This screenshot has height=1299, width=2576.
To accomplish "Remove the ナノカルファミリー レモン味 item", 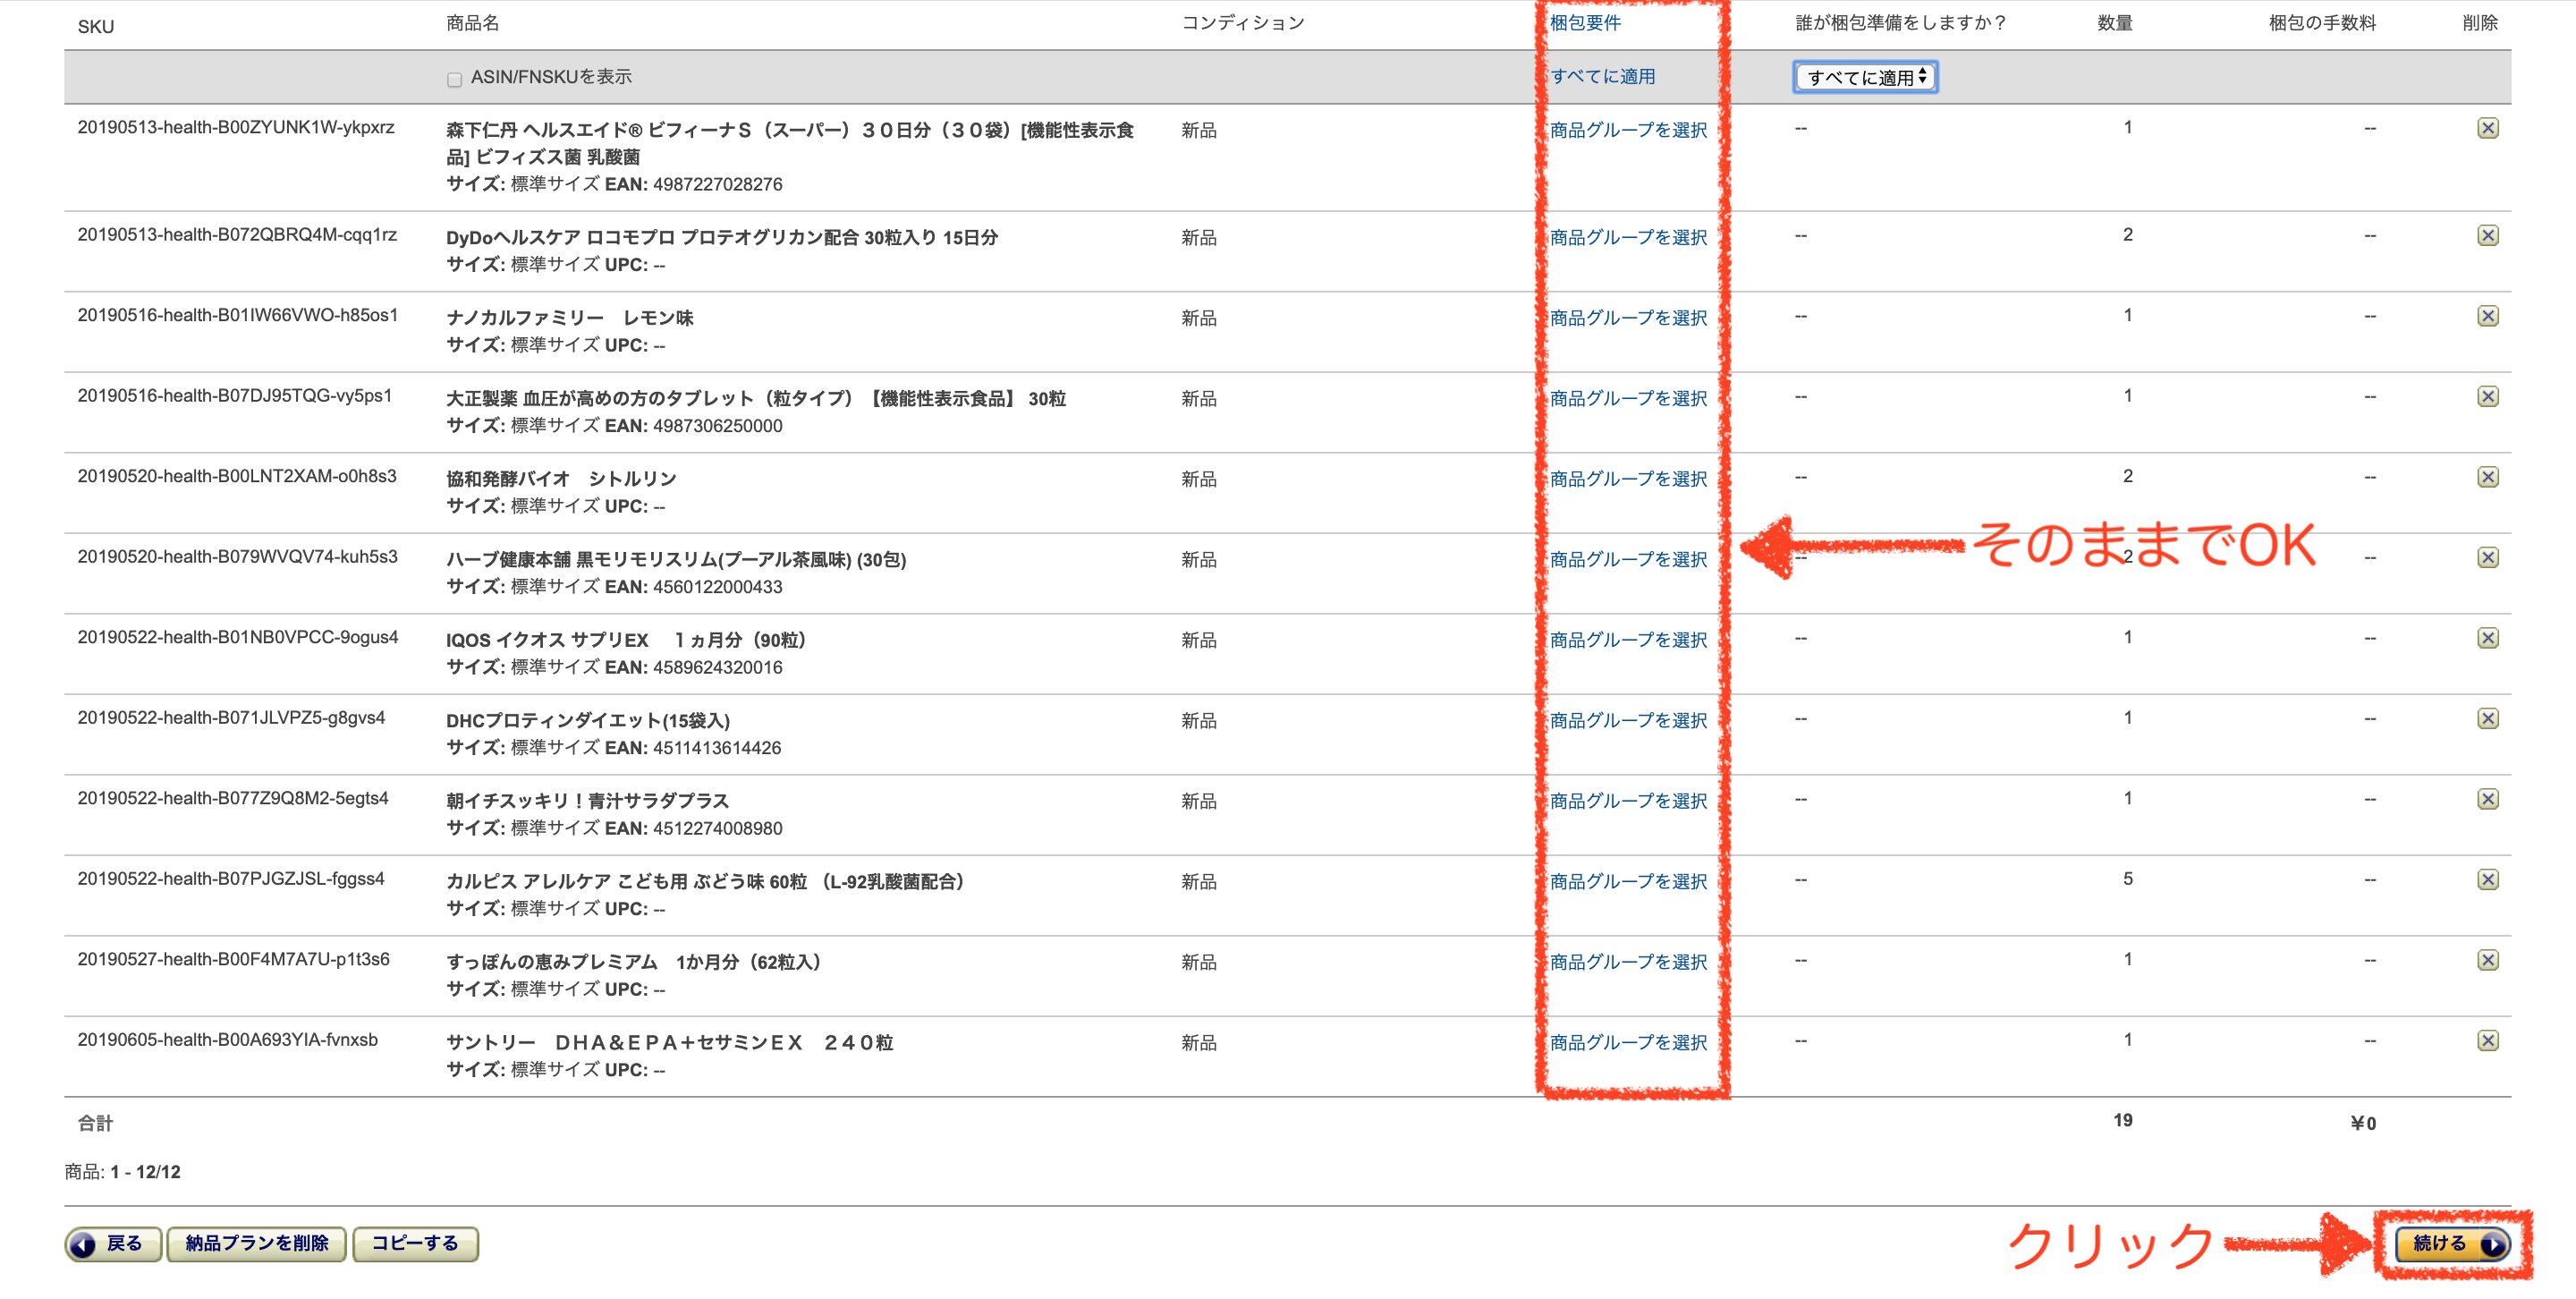I will (x=2487, y=316).
